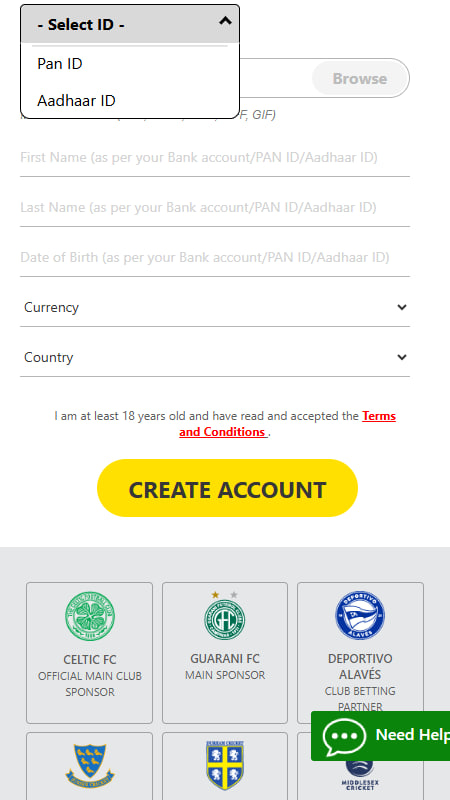Screen dimensions: 450x800
Task: Click the Guarani FC green logo
Action: 225,616
